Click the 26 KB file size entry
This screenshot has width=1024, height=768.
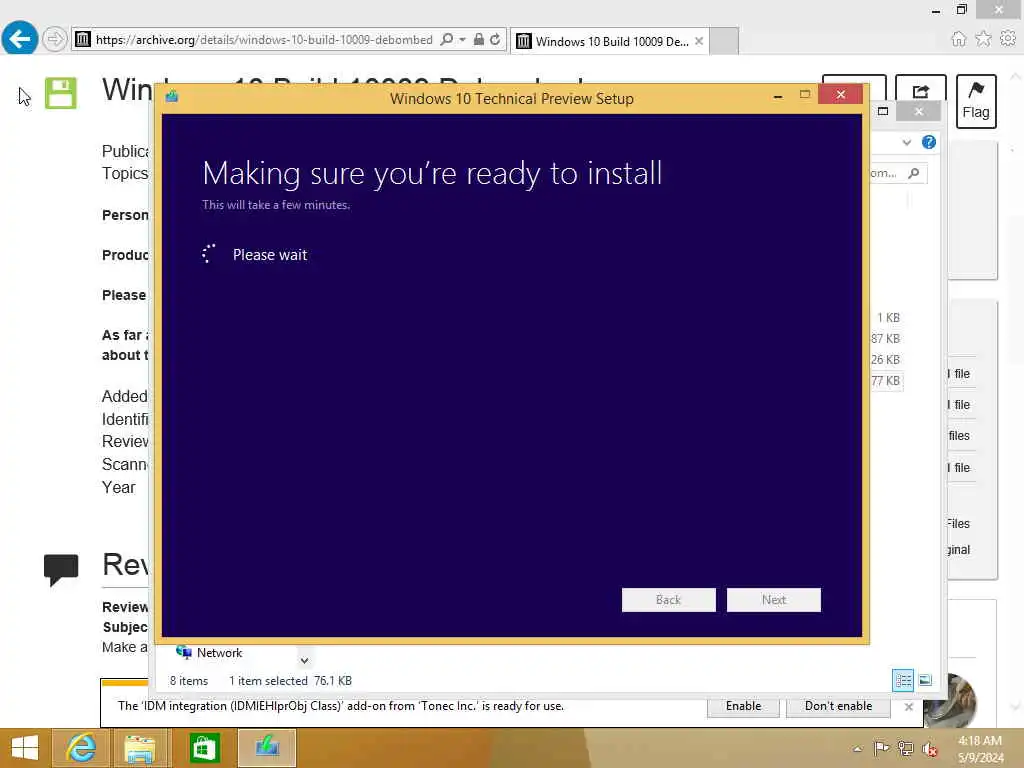tap(886, 359)
